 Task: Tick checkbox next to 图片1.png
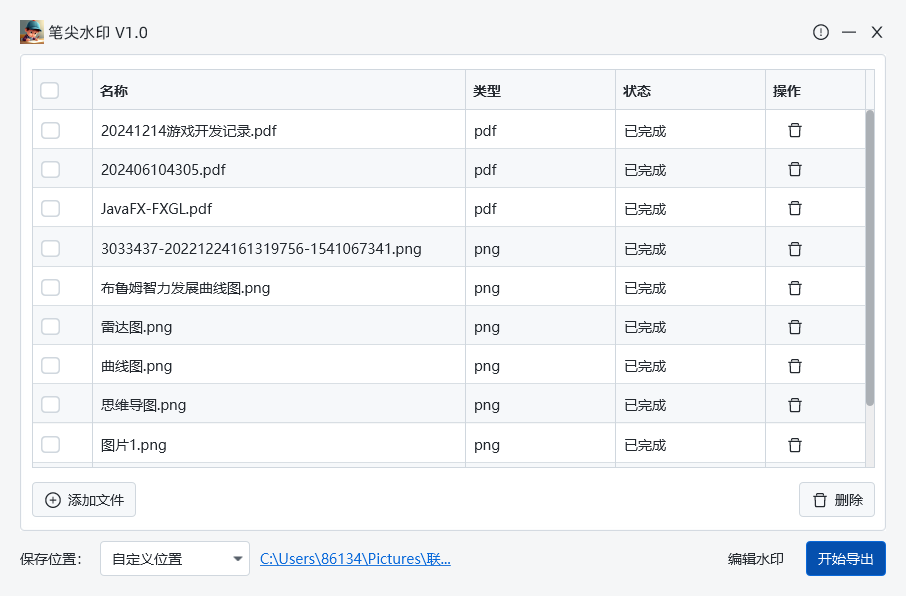[50, 444]
